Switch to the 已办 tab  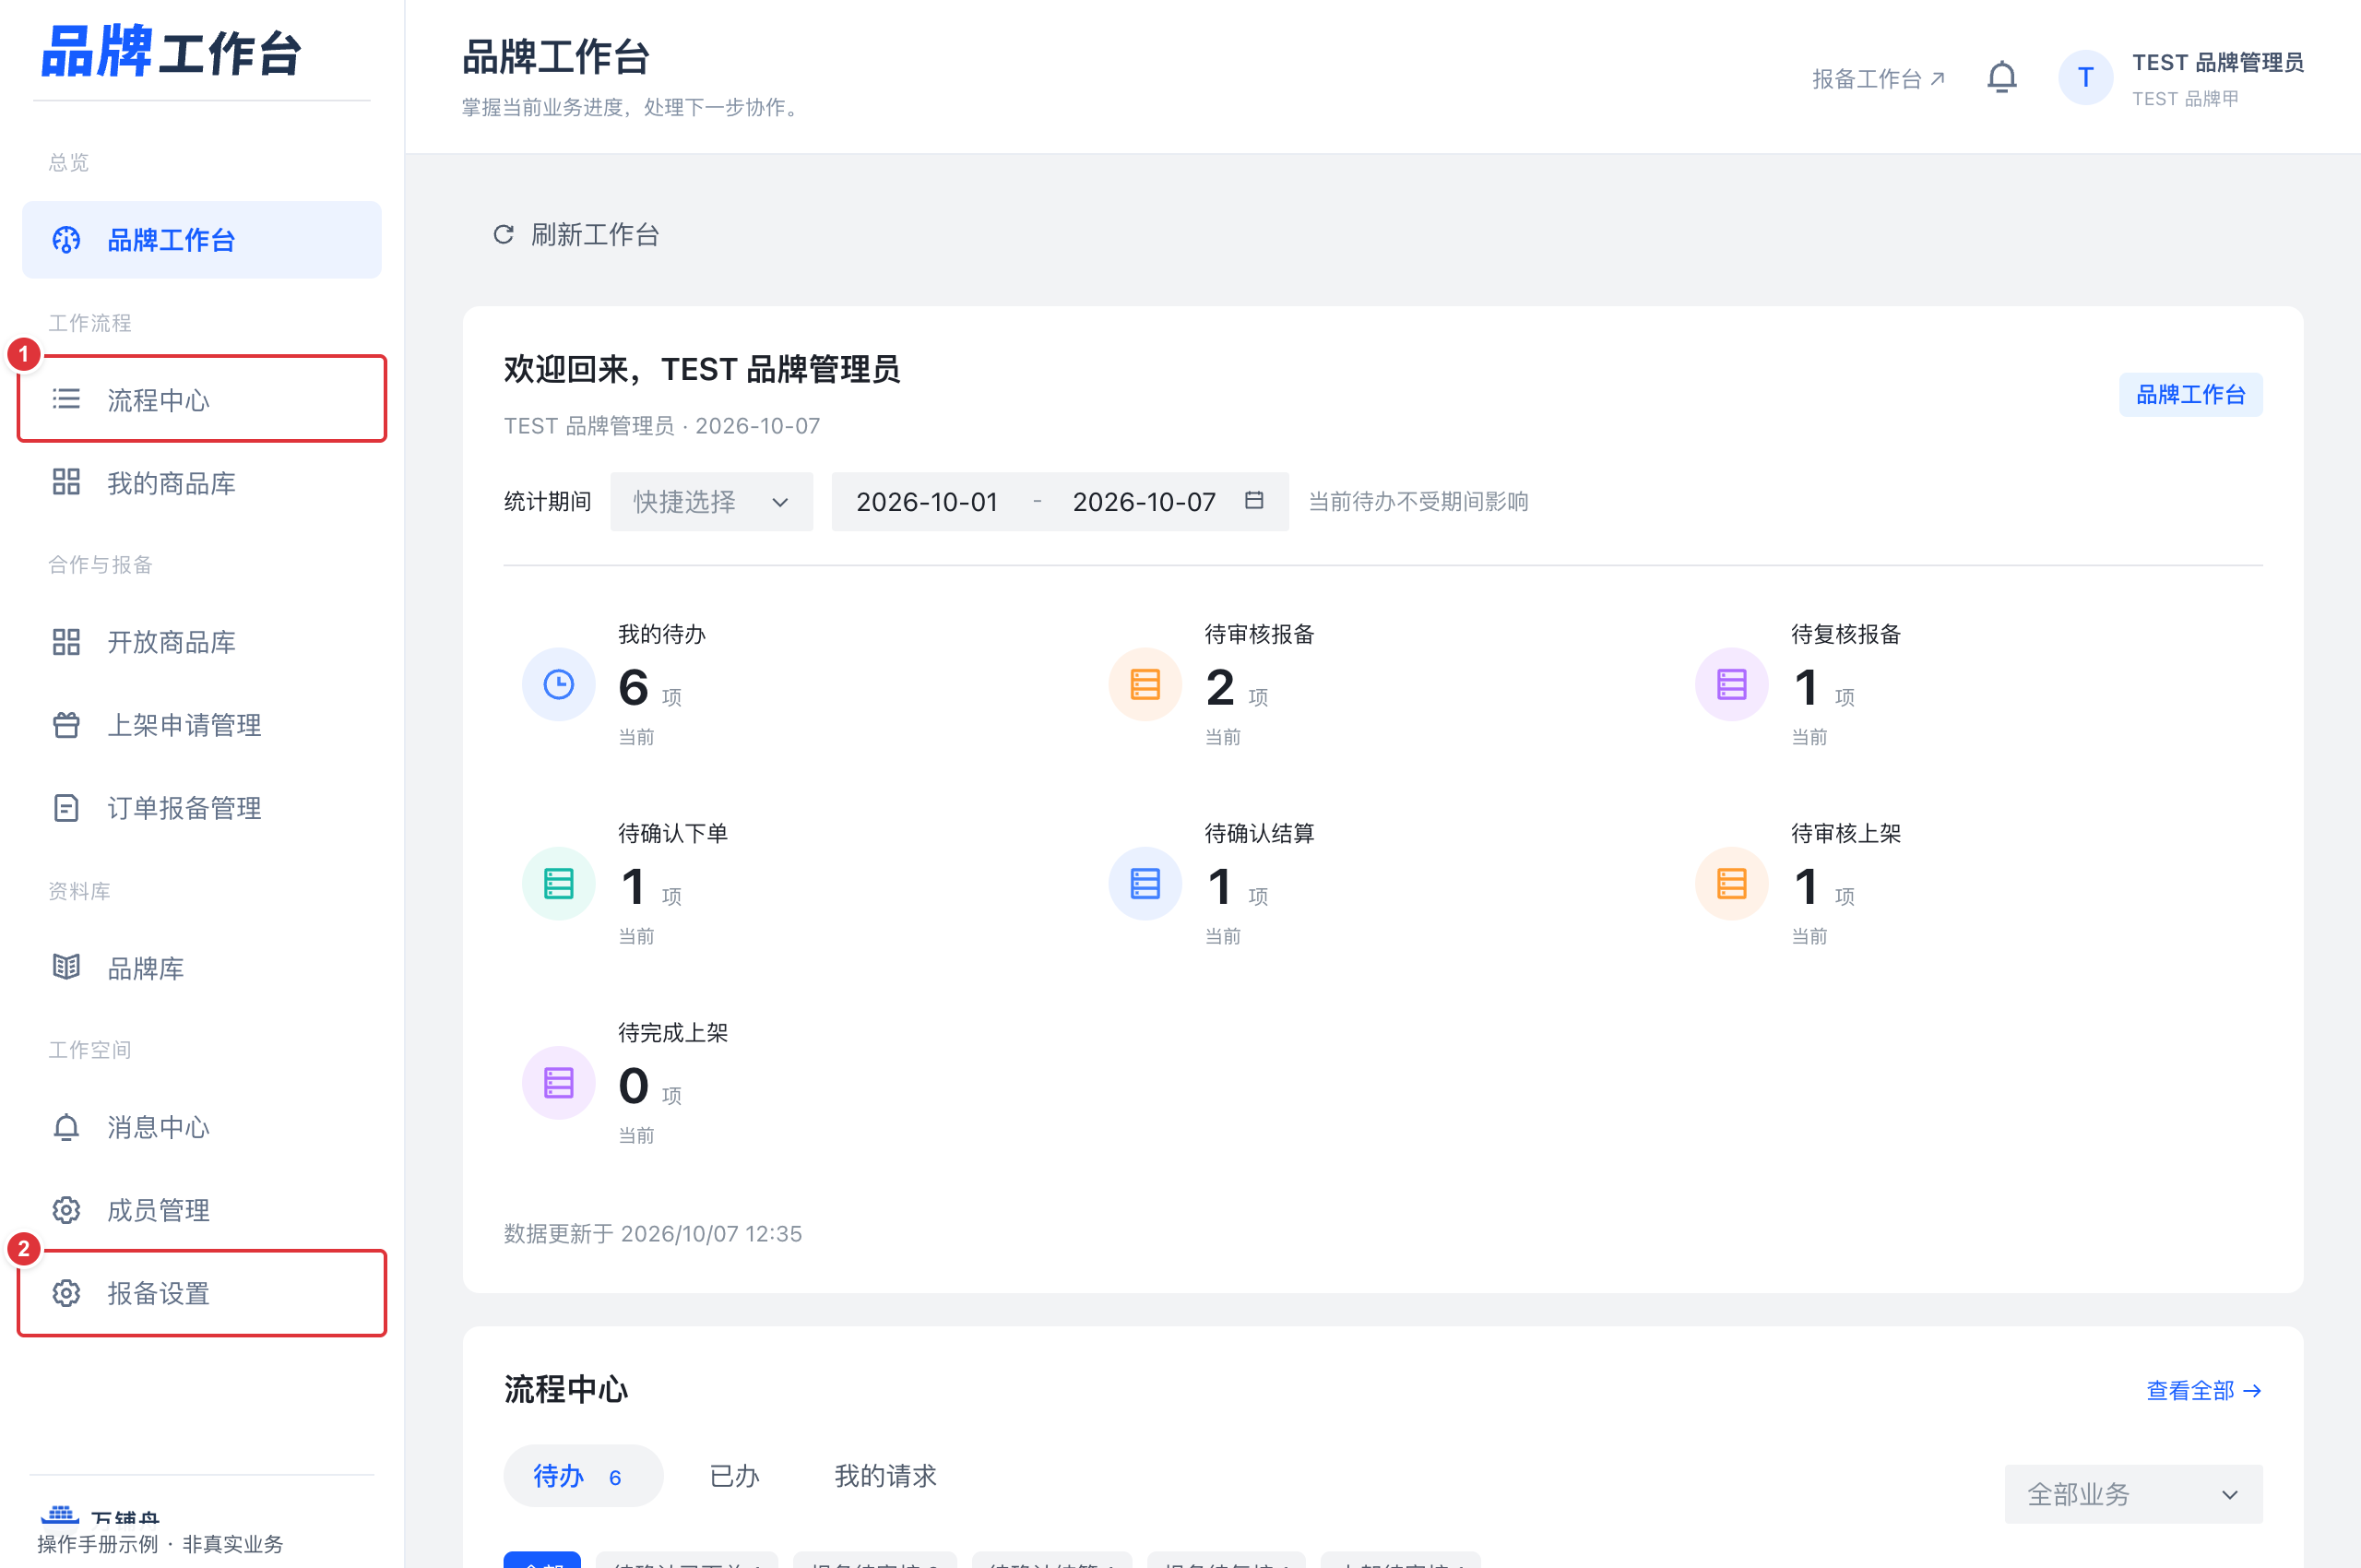click(x=734, y=1476)
